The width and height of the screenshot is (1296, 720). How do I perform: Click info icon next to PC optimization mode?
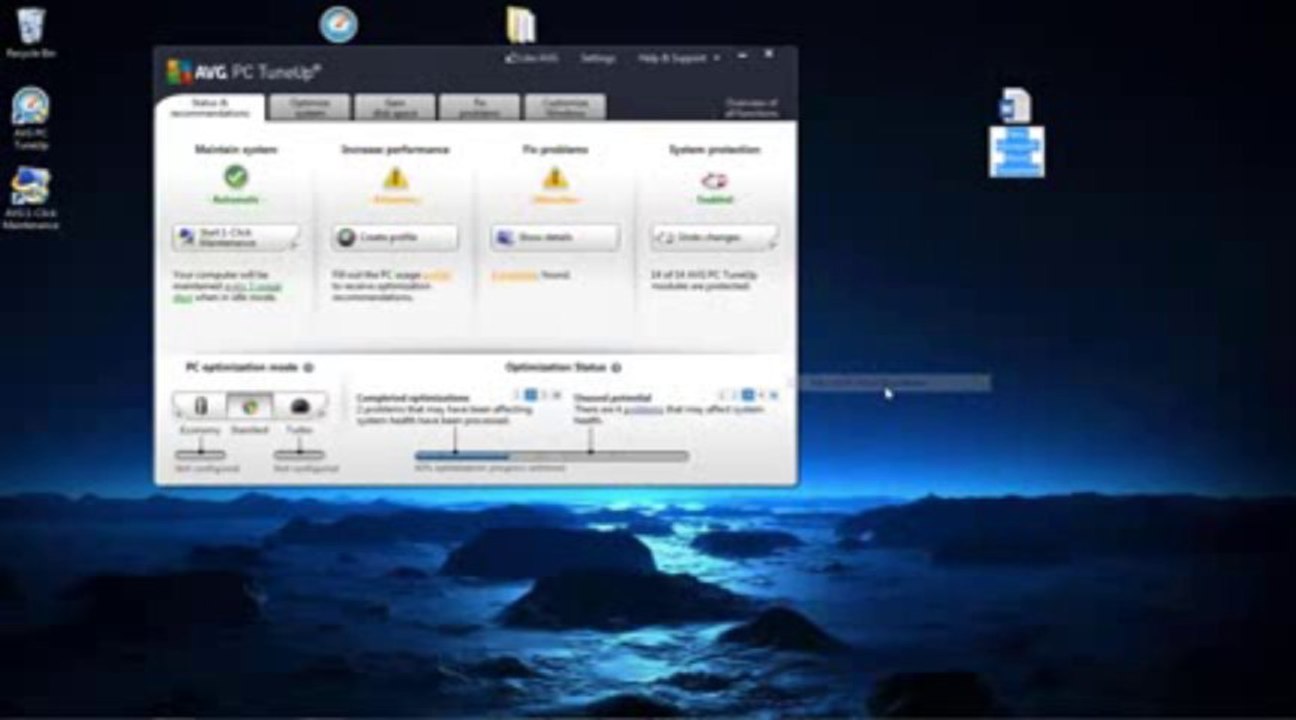pos(308,368)
